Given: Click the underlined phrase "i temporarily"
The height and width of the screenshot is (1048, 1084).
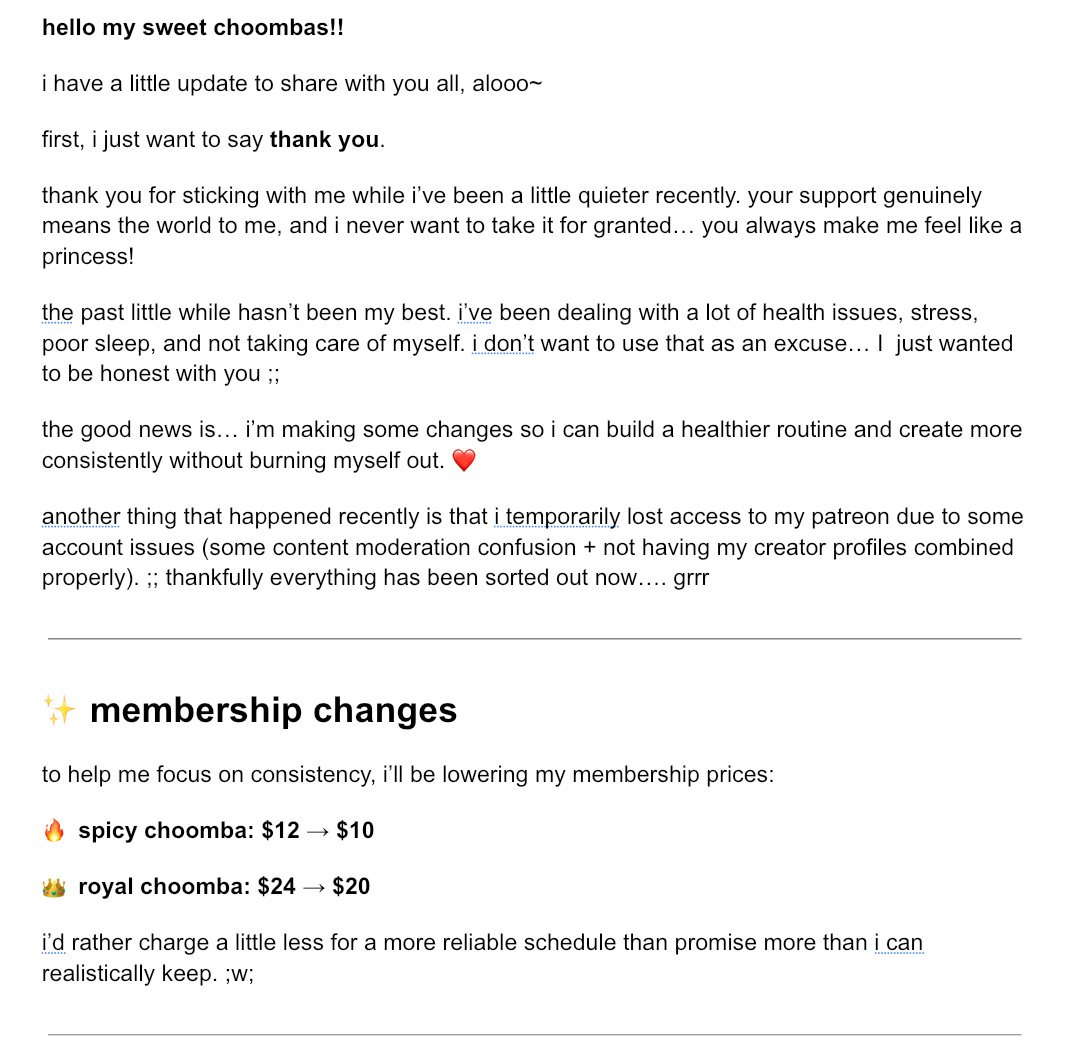Looking at the screenshot, I should (557, 516).
